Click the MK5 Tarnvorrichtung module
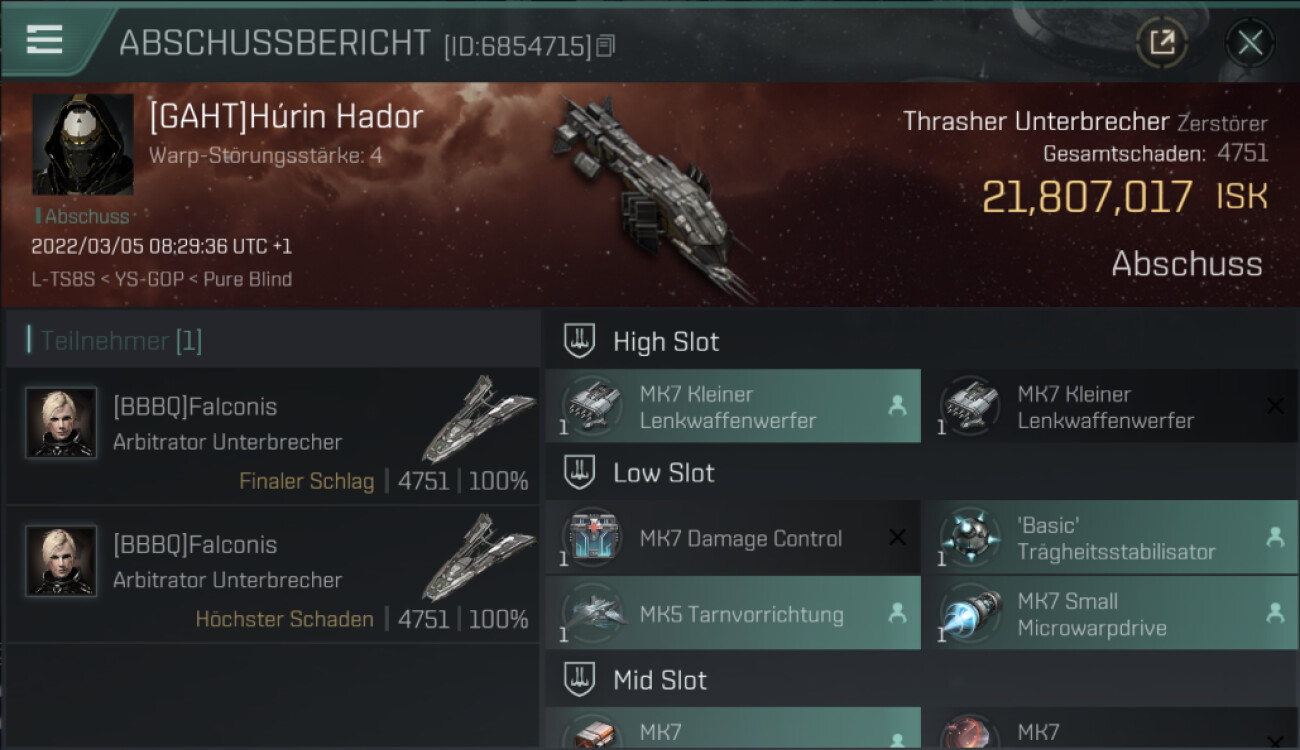This screenshot has height=750, width=1300. [x=733, y=614]
